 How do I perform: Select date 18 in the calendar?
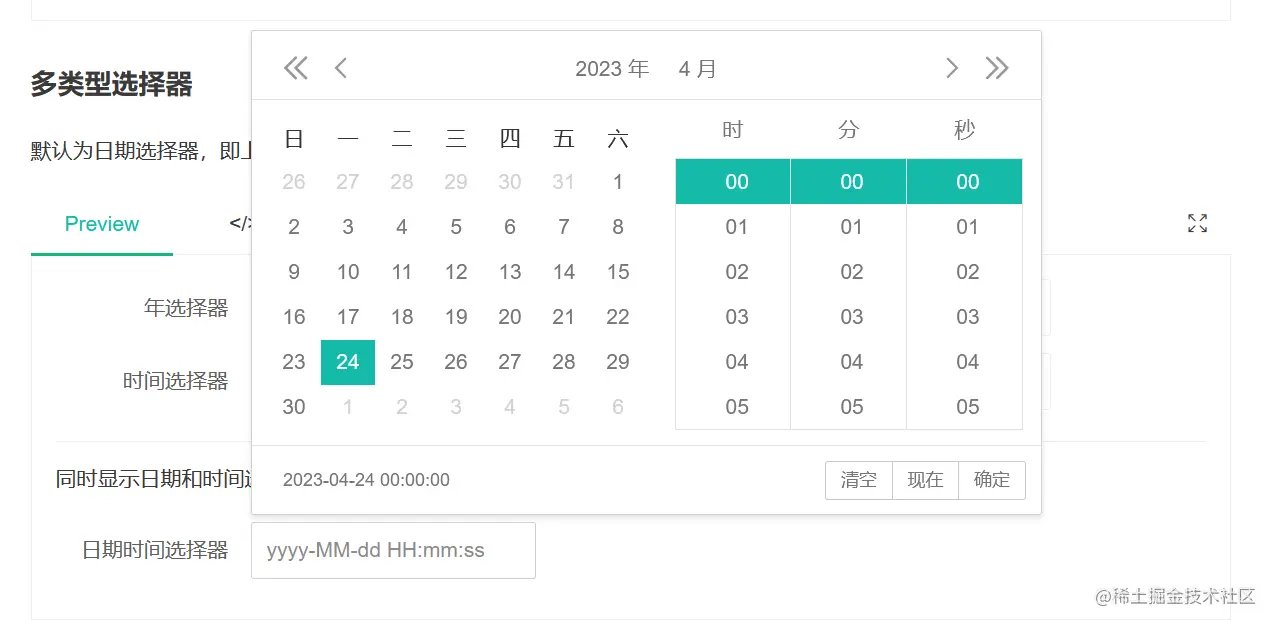point(402,317)
